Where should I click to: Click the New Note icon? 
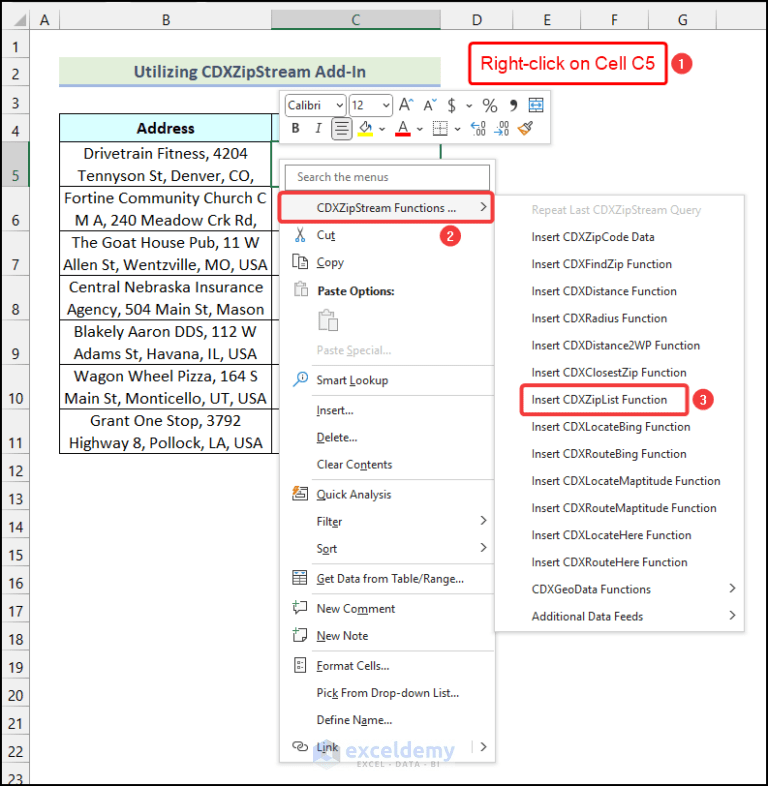(300, 635)
